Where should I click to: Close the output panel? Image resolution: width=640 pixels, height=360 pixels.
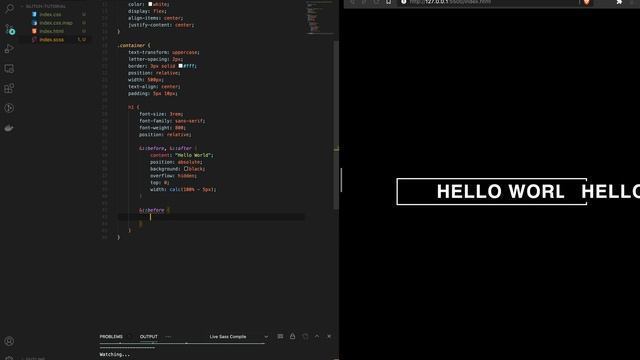tap(329, 336)
